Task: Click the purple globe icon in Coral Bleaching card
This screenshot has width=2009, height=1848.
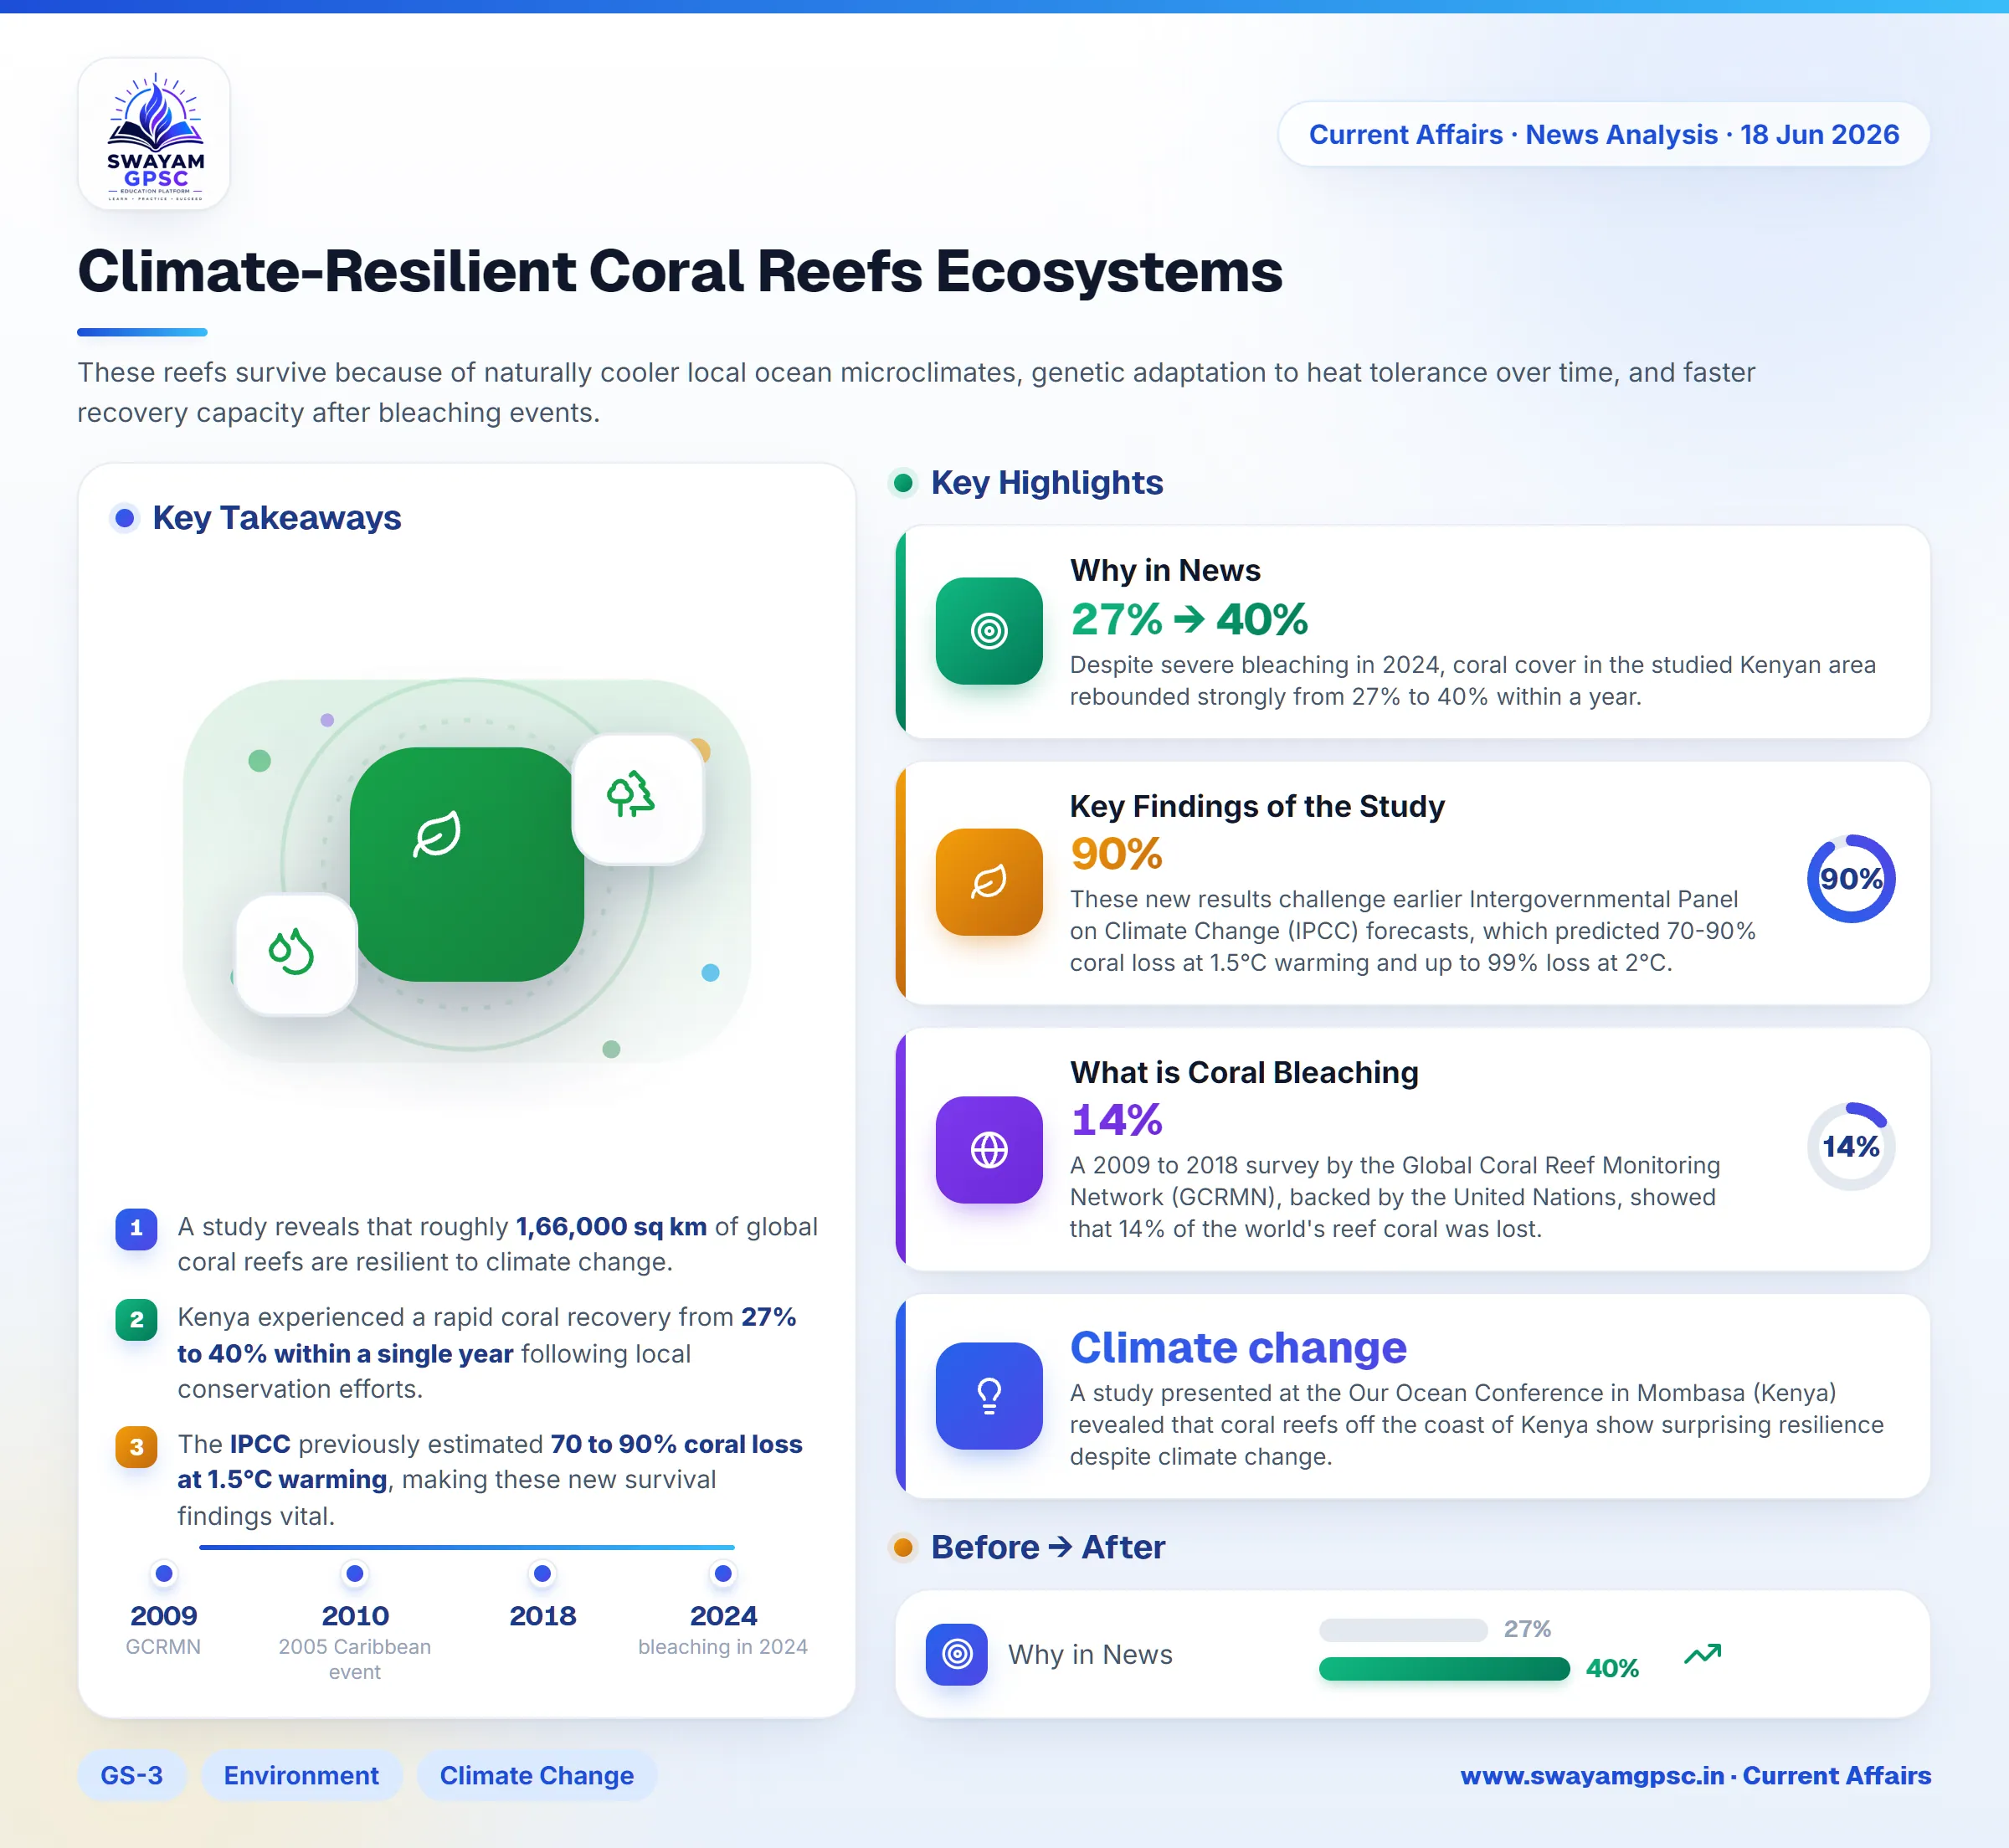Action: click(x=988, y=1150)
